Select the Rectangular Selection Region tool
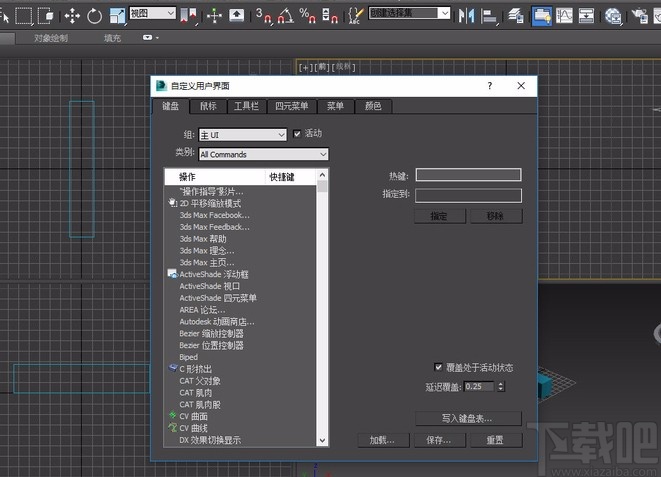661x477 pixels. 24,16
